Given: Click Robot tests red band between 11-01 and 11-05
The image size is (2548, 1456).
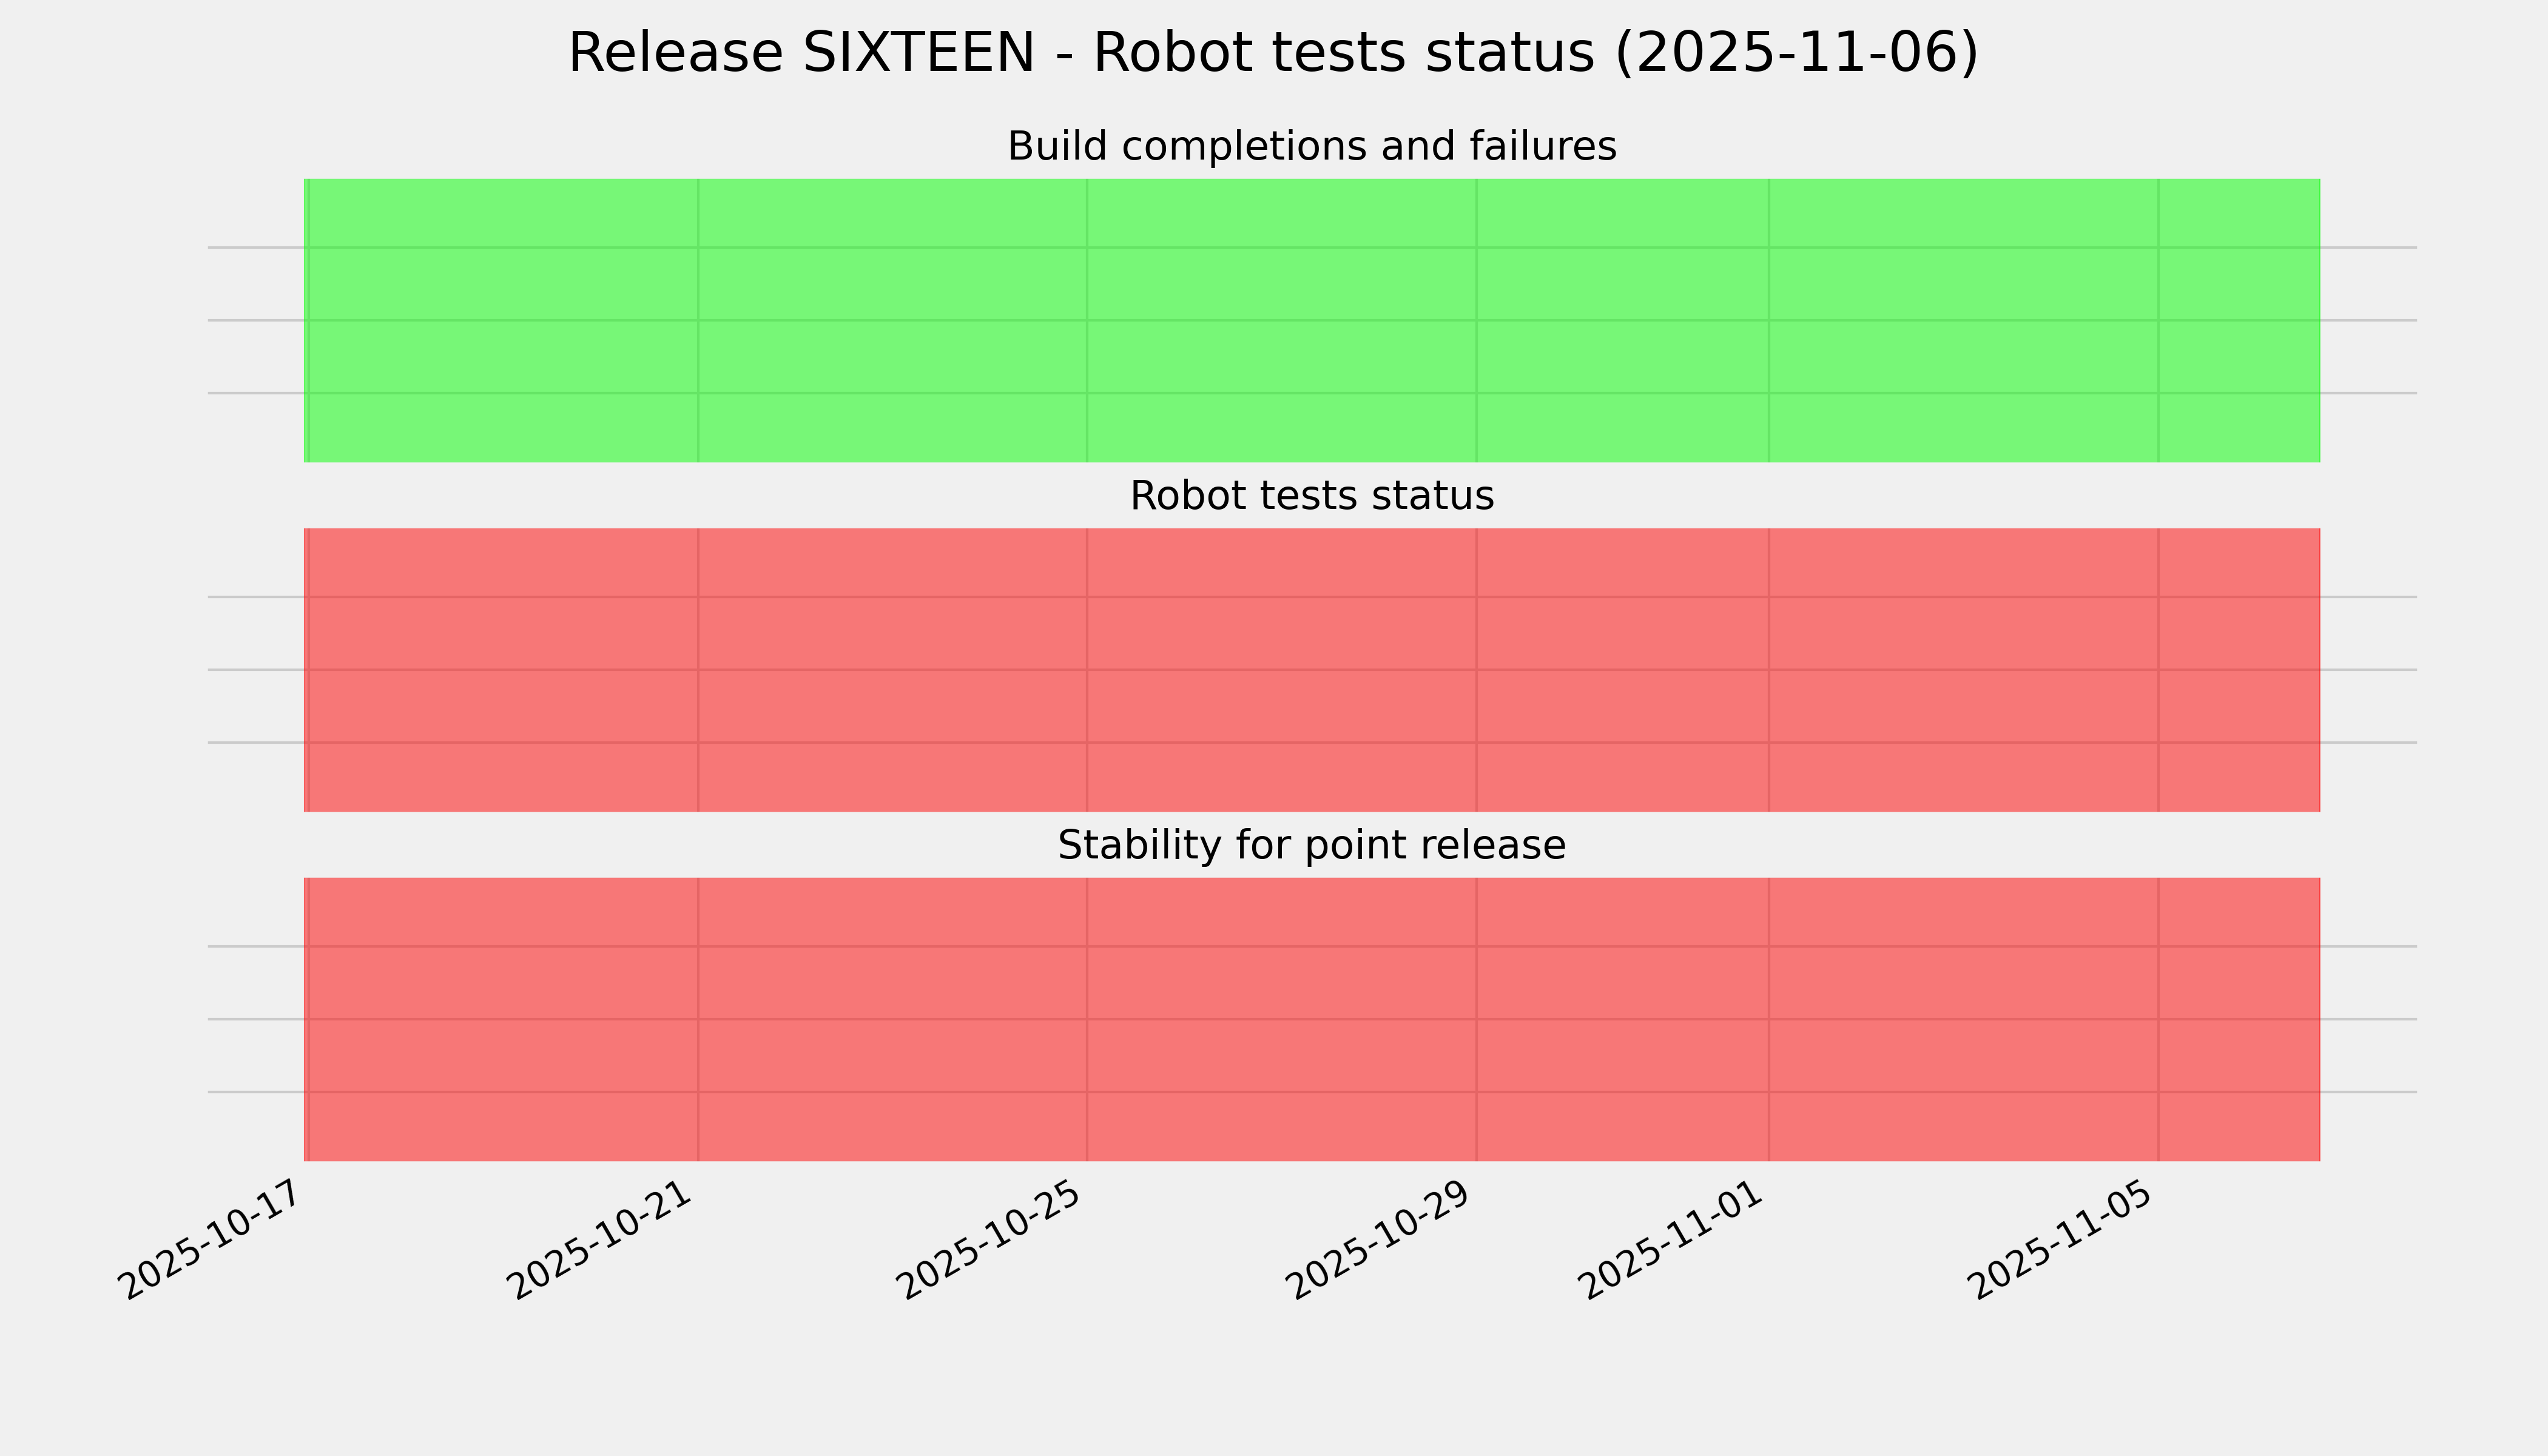Looking at the screenshot, I should point(1963,670).
